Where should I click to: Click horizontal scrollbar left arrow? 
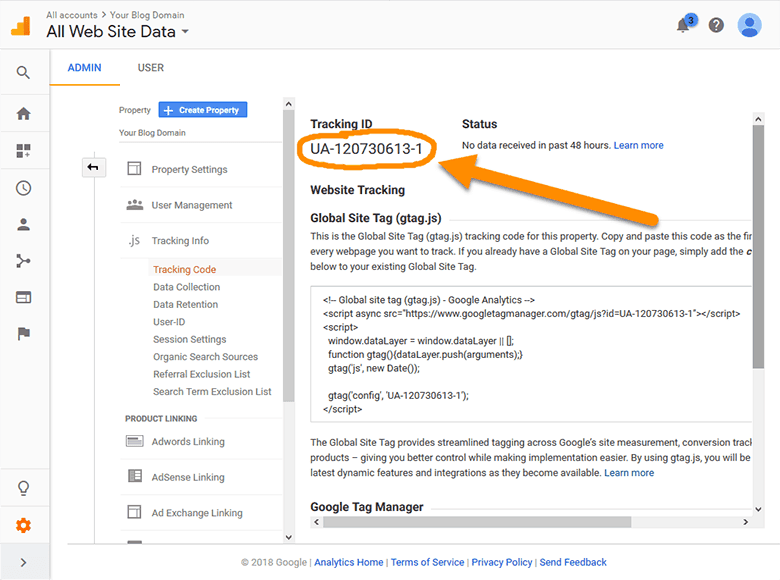tap(316, 522)
